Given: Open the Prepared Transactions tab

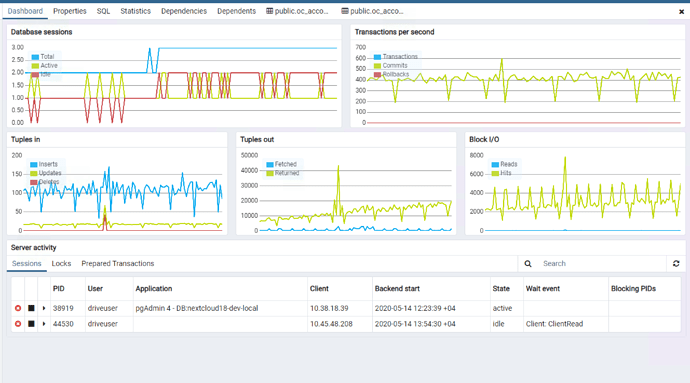Looking at the screenshot, I should pyautogui.click(x=117, y=263).
